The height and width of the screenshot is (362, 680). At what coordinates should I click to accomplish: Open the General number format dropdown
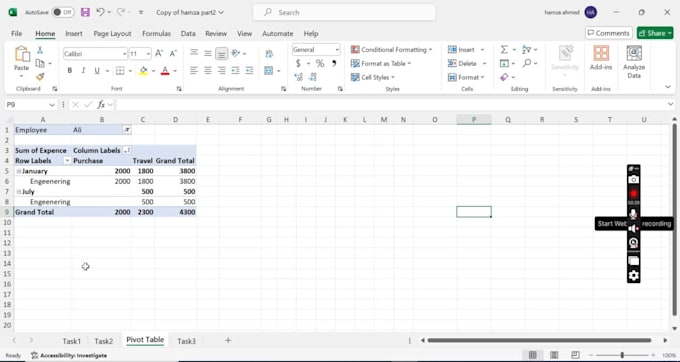tap(337, 50)
